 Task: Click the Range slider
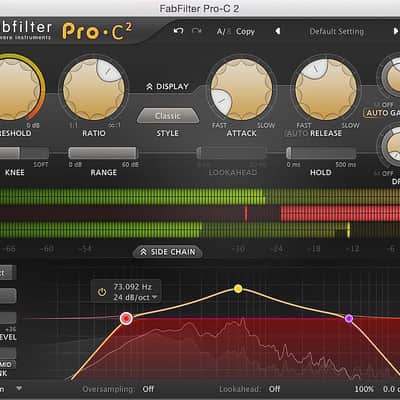[103, 153]
